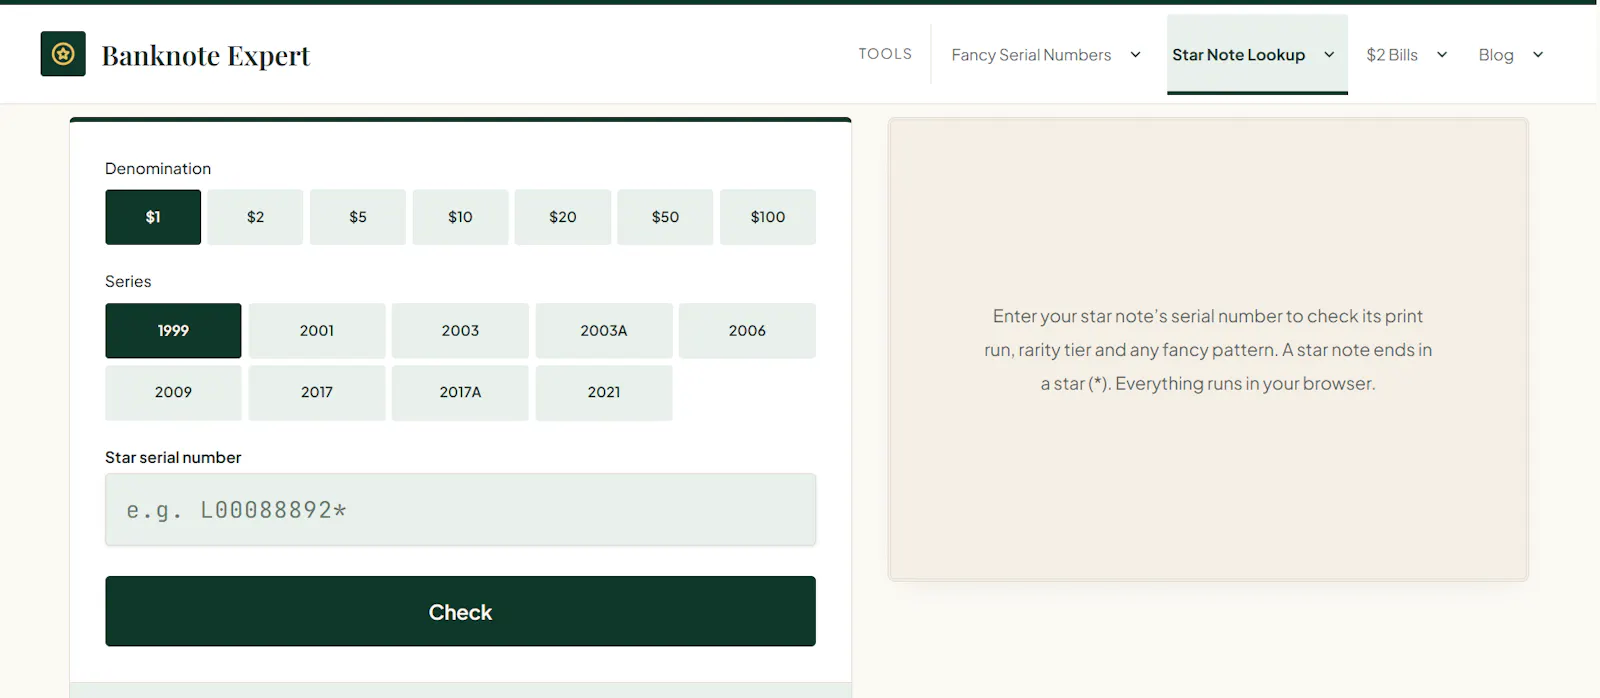Open the Blog menu item

pos(1496,55)
